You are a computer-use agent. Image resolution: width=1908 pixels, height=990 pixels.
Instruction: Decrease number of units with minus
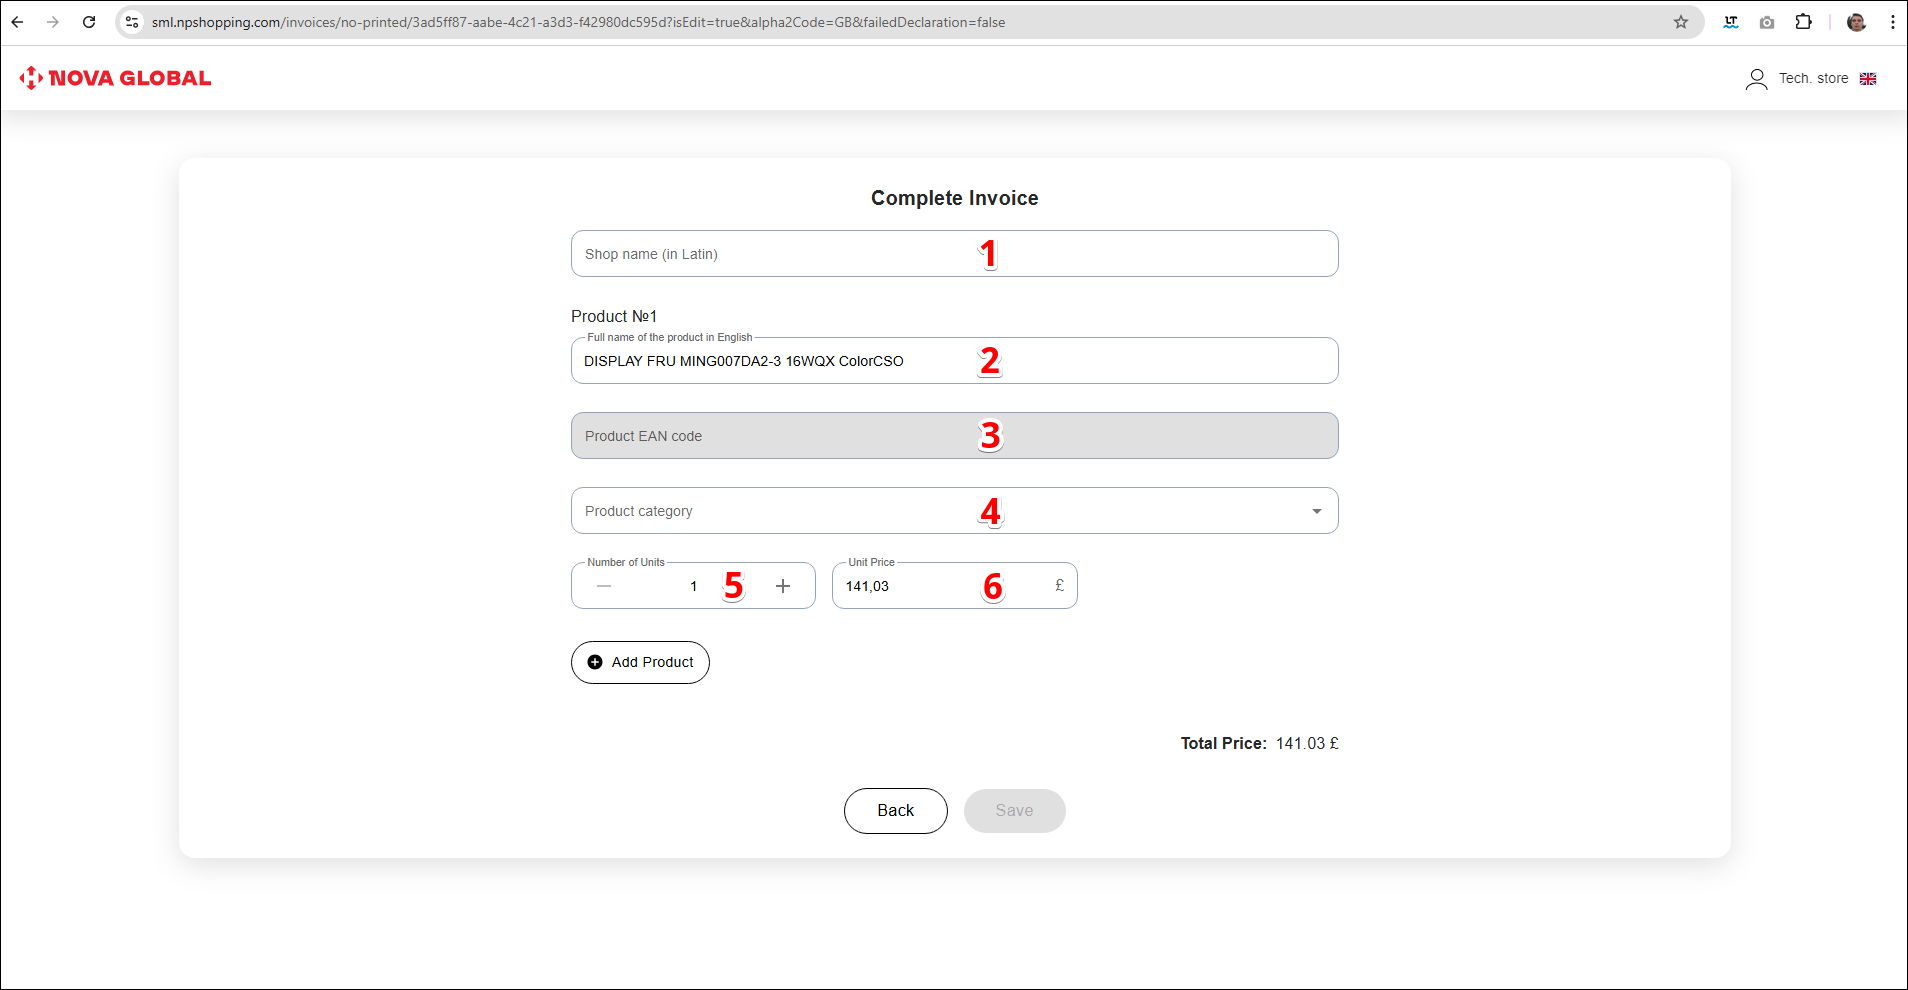point(604,586)
